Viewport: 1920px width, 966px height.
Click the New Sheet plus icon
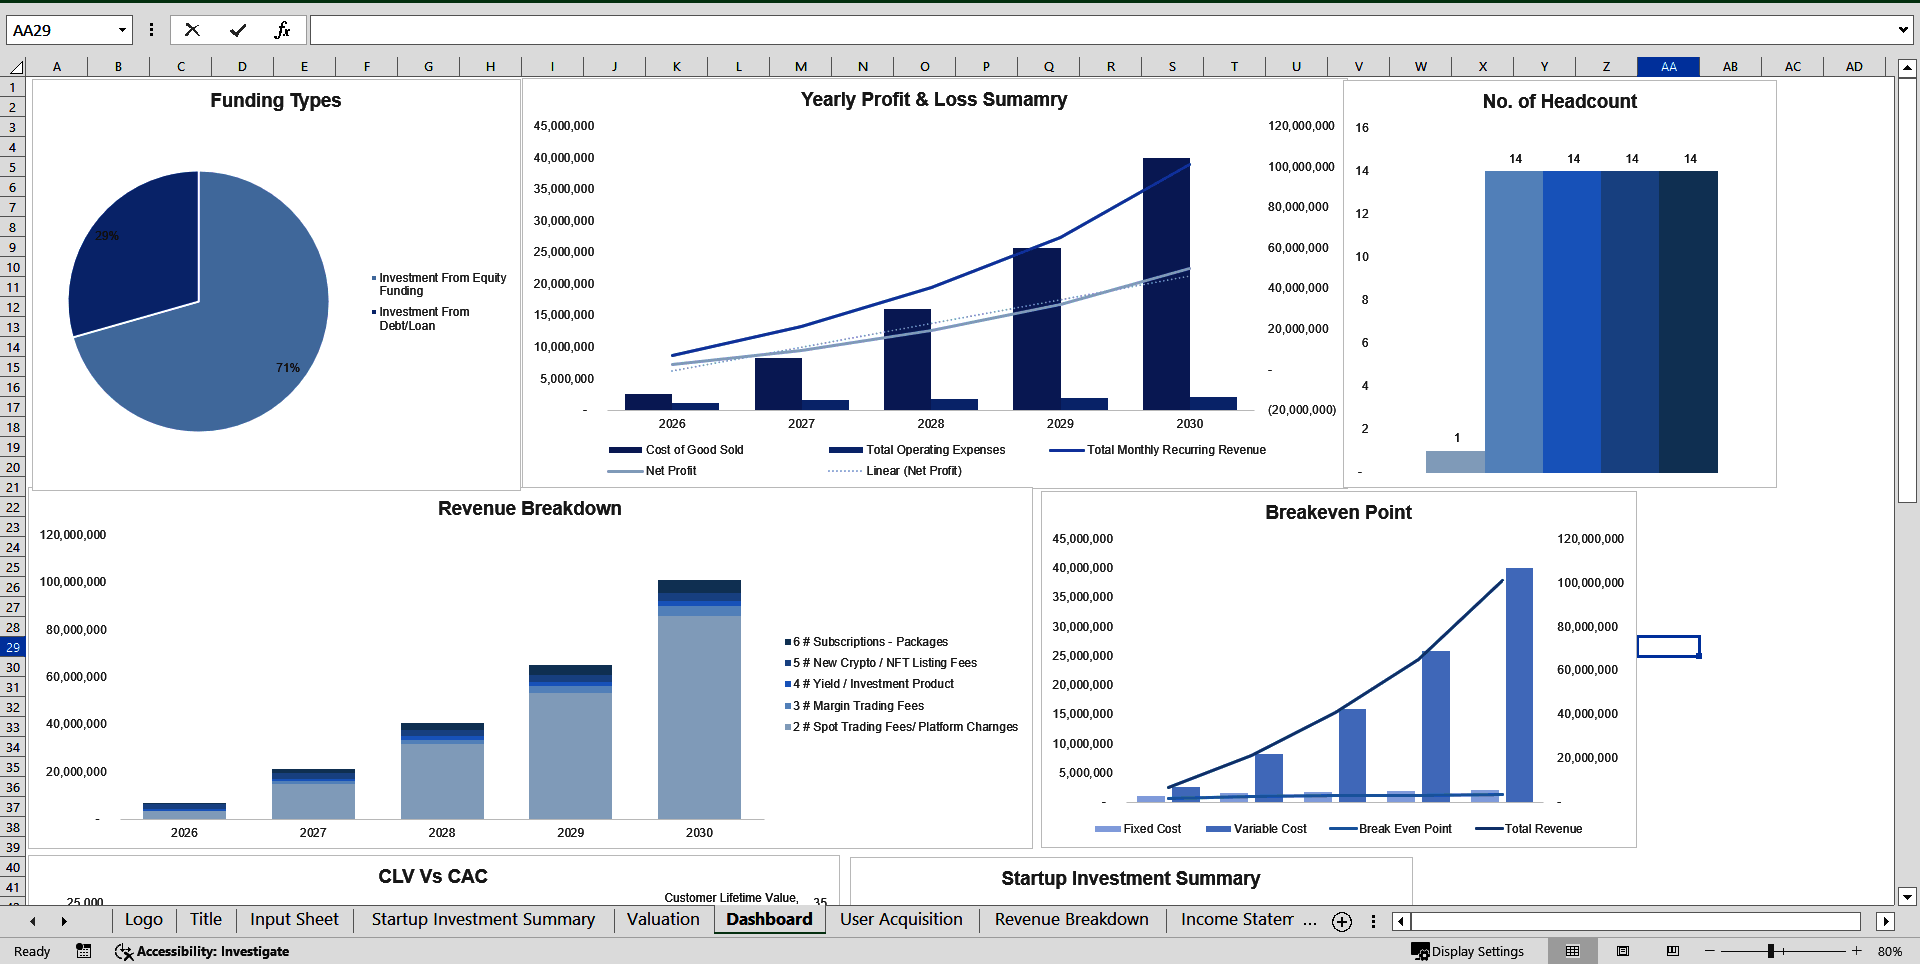pyautogui.click(x=1342, y=922)
